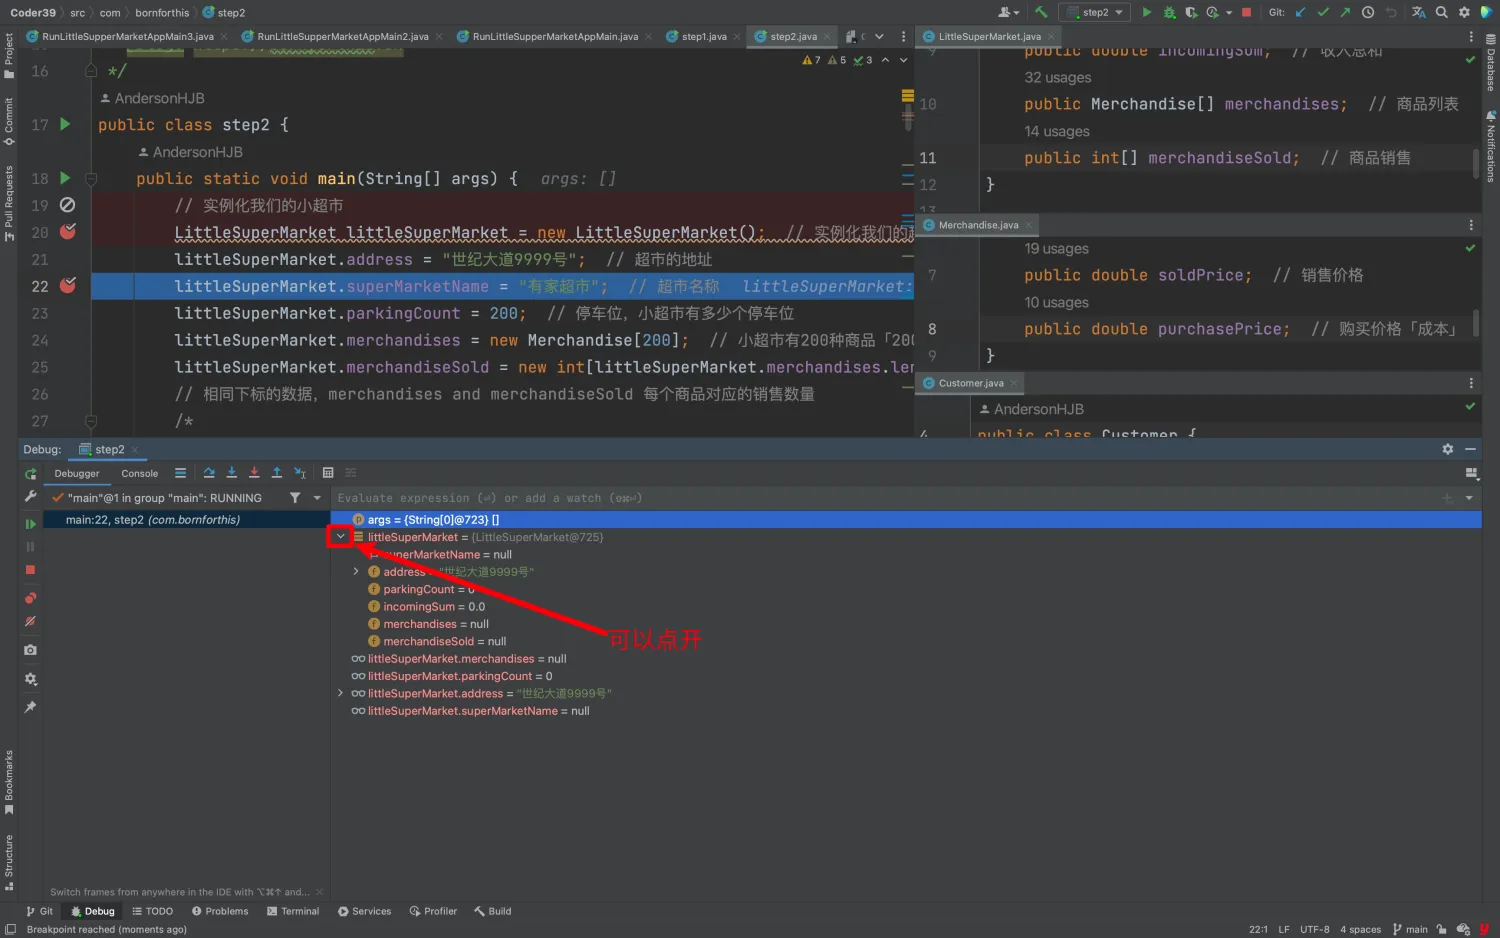
Task: Click Step Out in the debugger toolbar
Action: tap(277, 473)
